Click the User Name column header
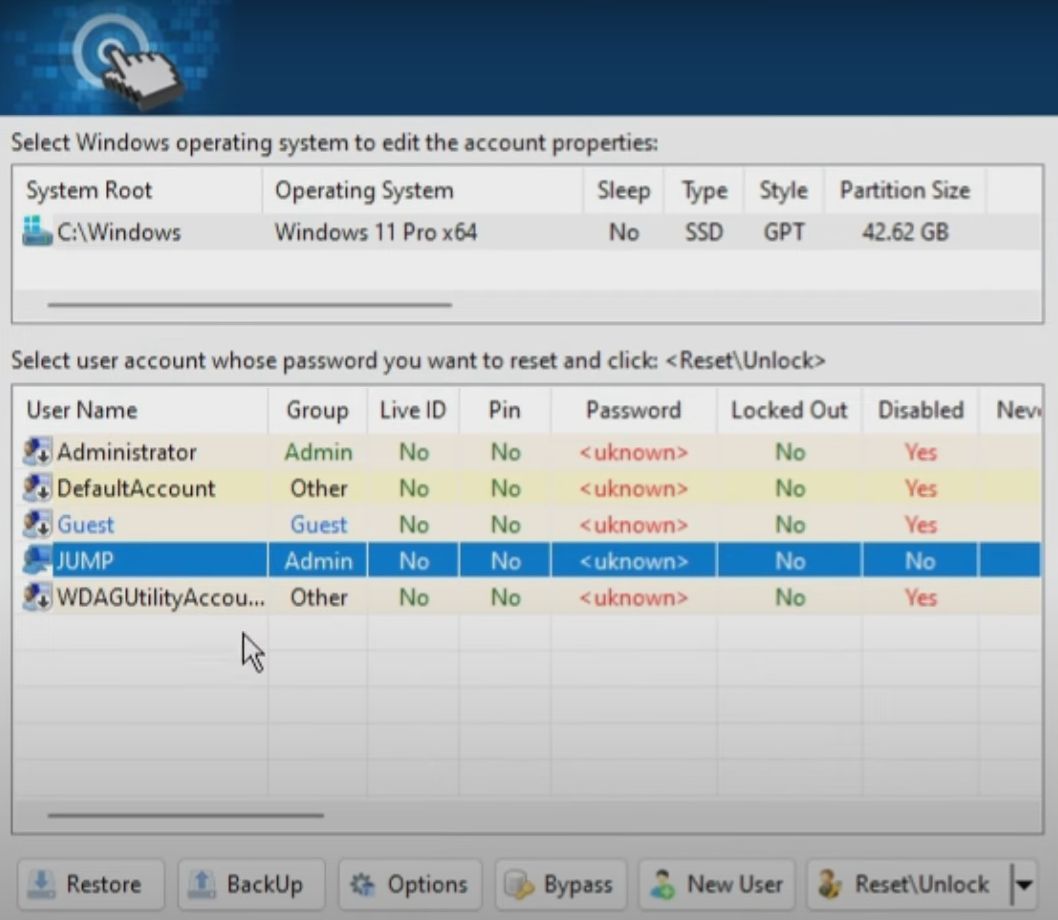This screenshot has height=920, width=1058. 80,410
